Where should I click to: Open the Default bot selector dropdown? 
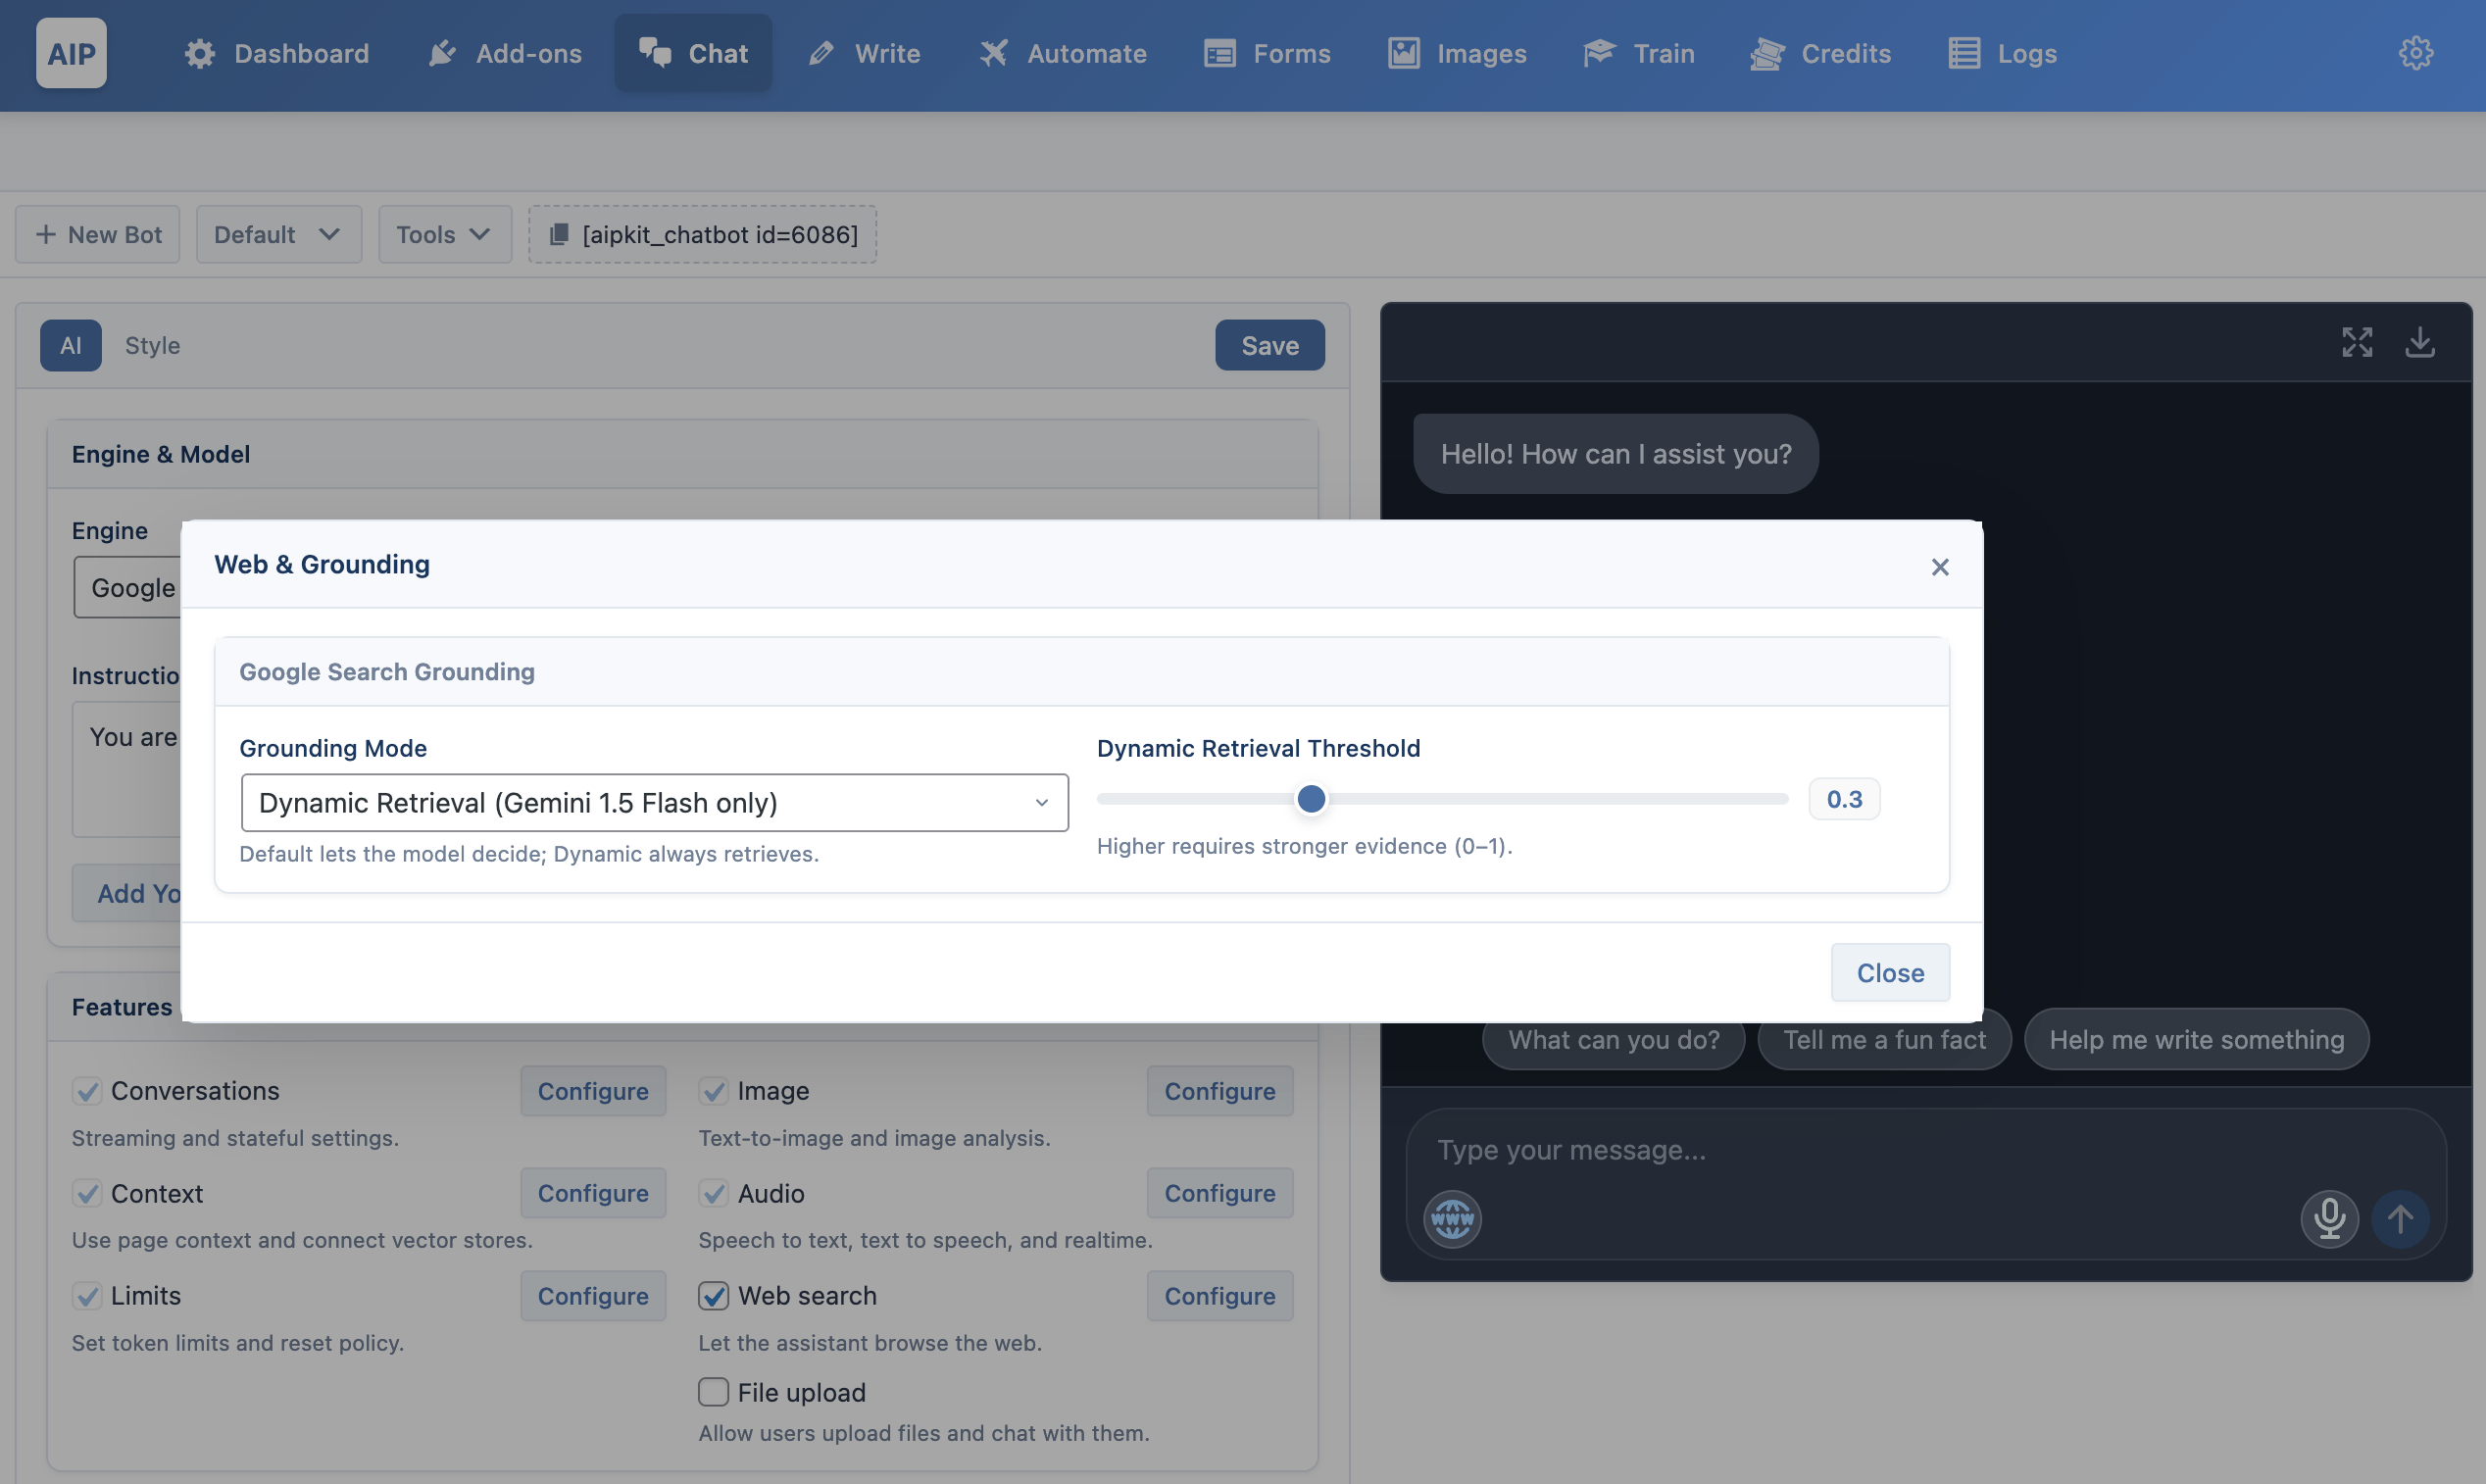pos(278,234)
